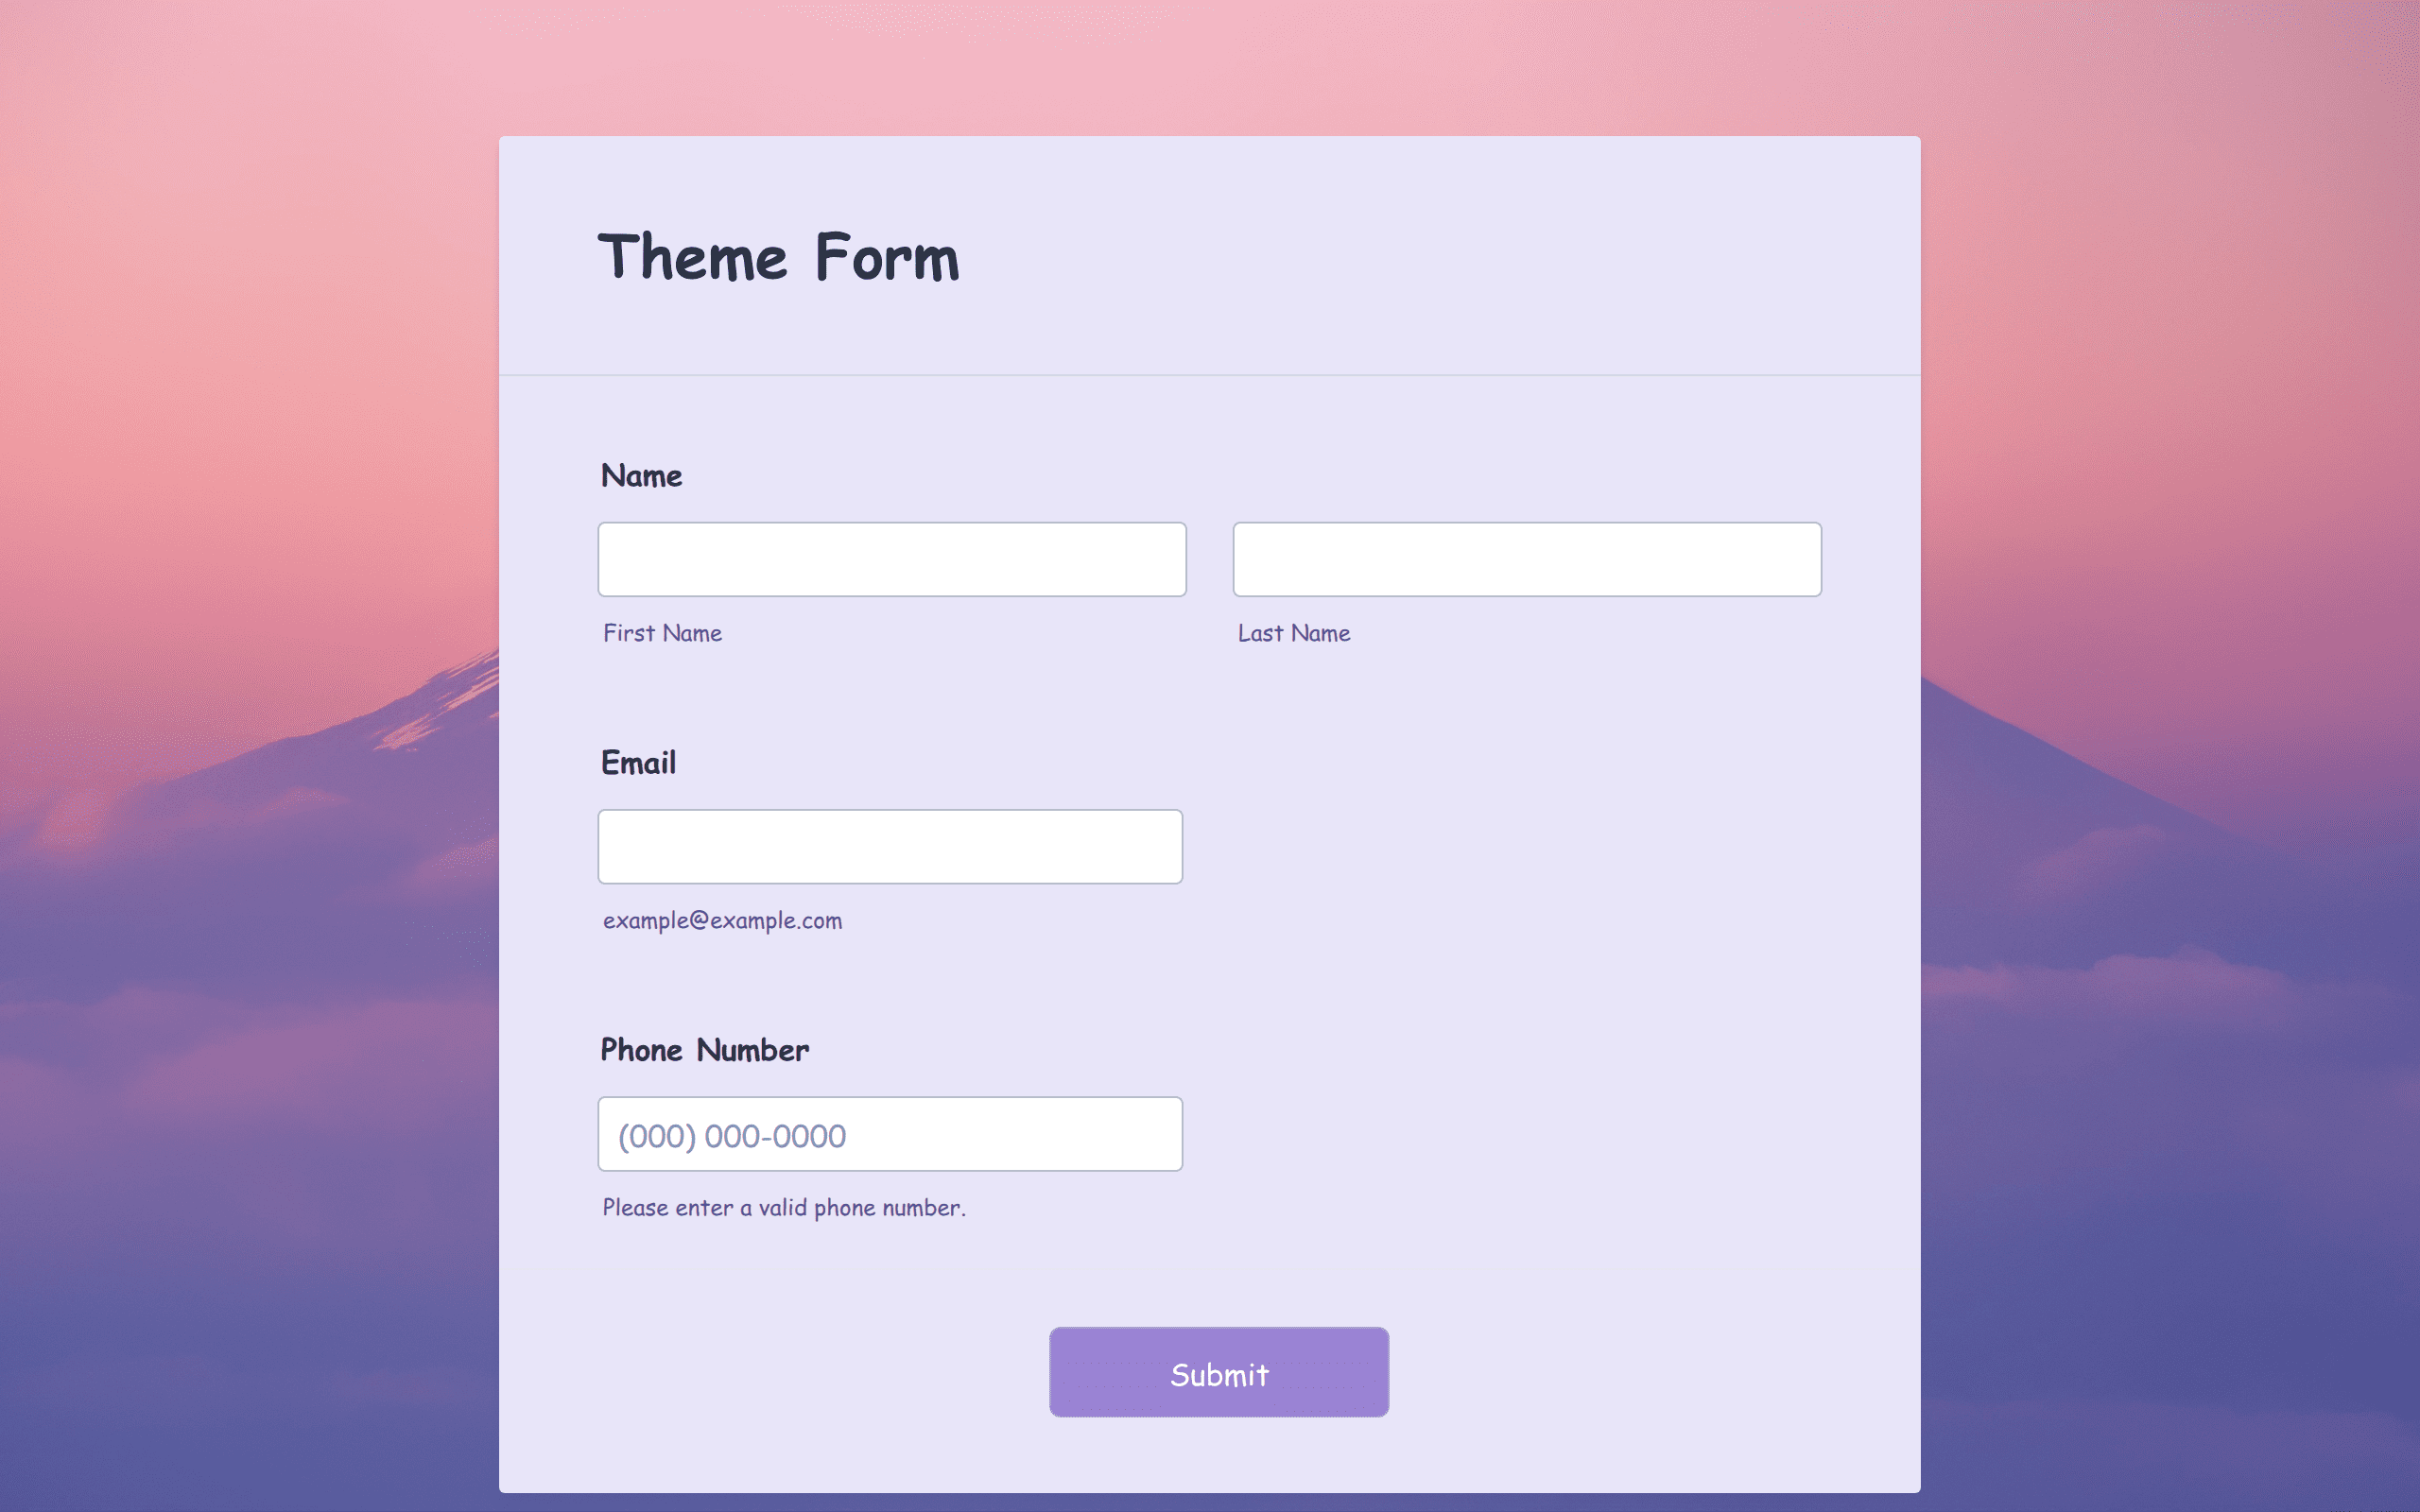Image resolution: width=2420 pixels, height=1512 pixels.
Task: Click the First Name input field
Action: 892,559
